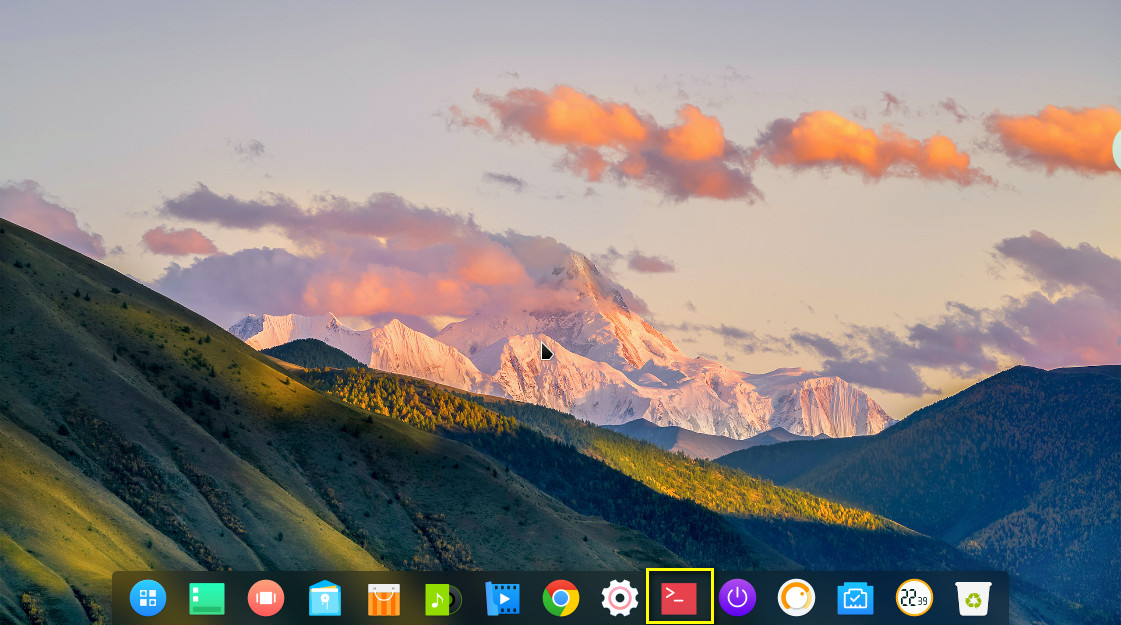Open the orange App Store bag icon
The image size is (1121, 625).
[x=384, y=599]
